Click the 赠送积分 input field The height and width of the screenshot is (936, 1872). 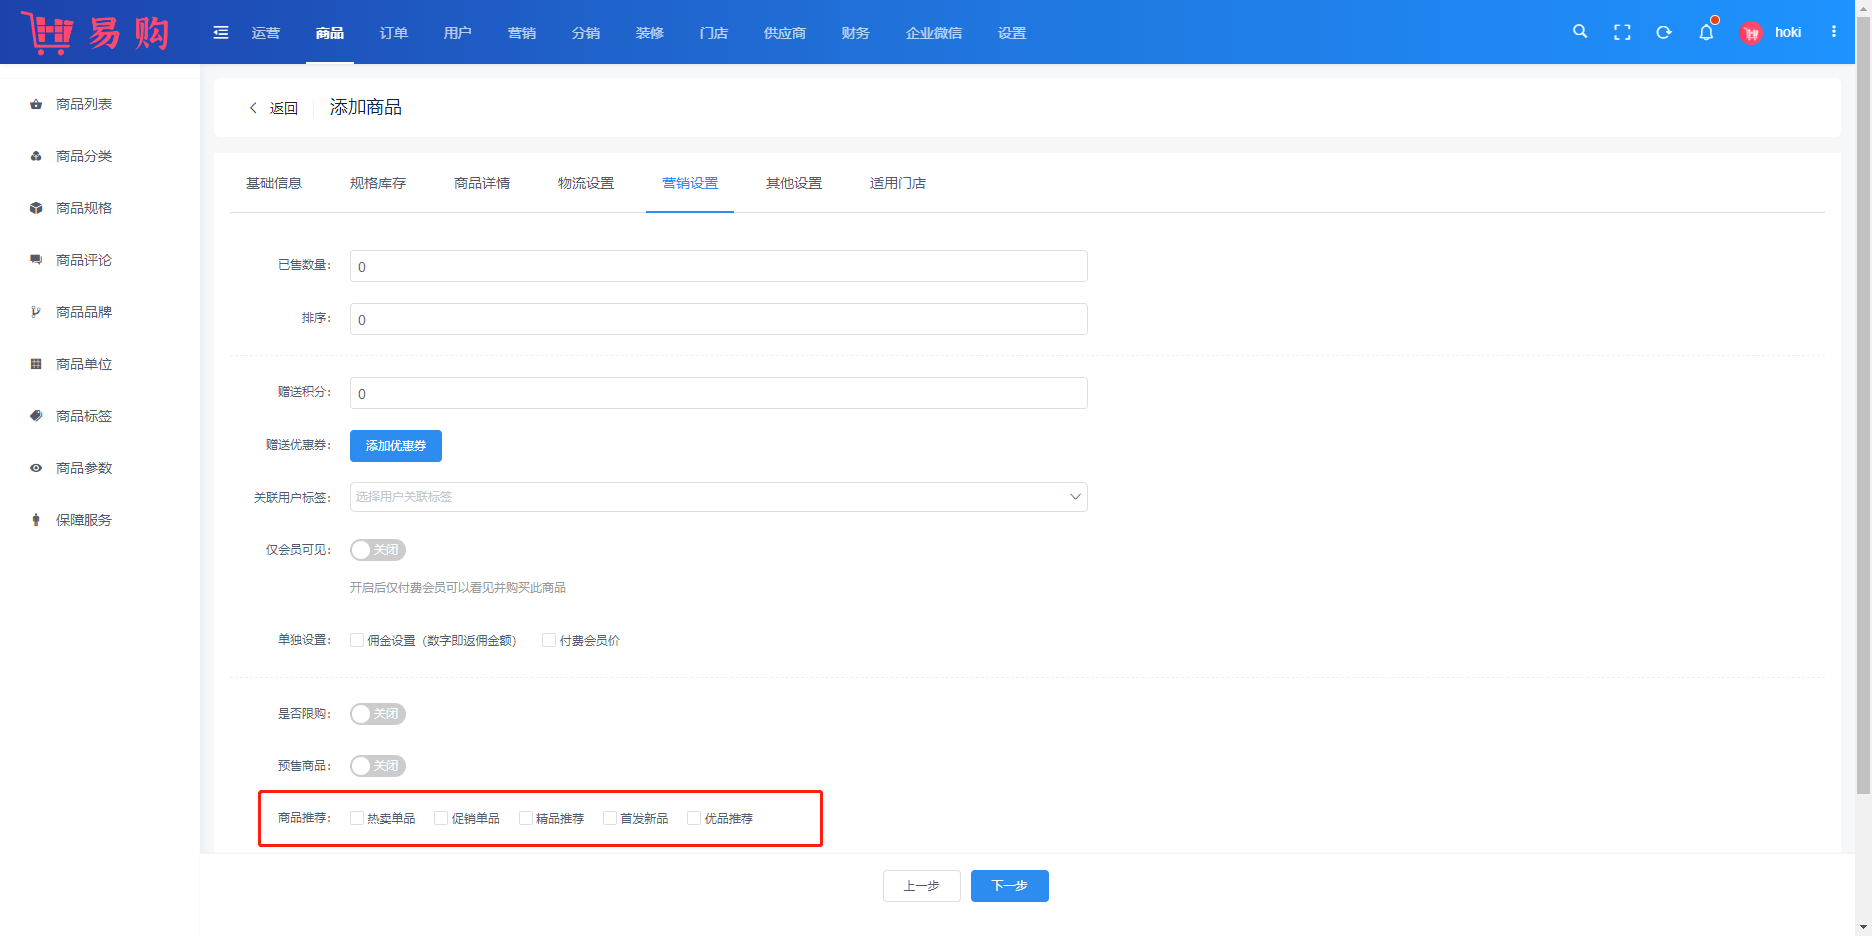tap(718, 393)
